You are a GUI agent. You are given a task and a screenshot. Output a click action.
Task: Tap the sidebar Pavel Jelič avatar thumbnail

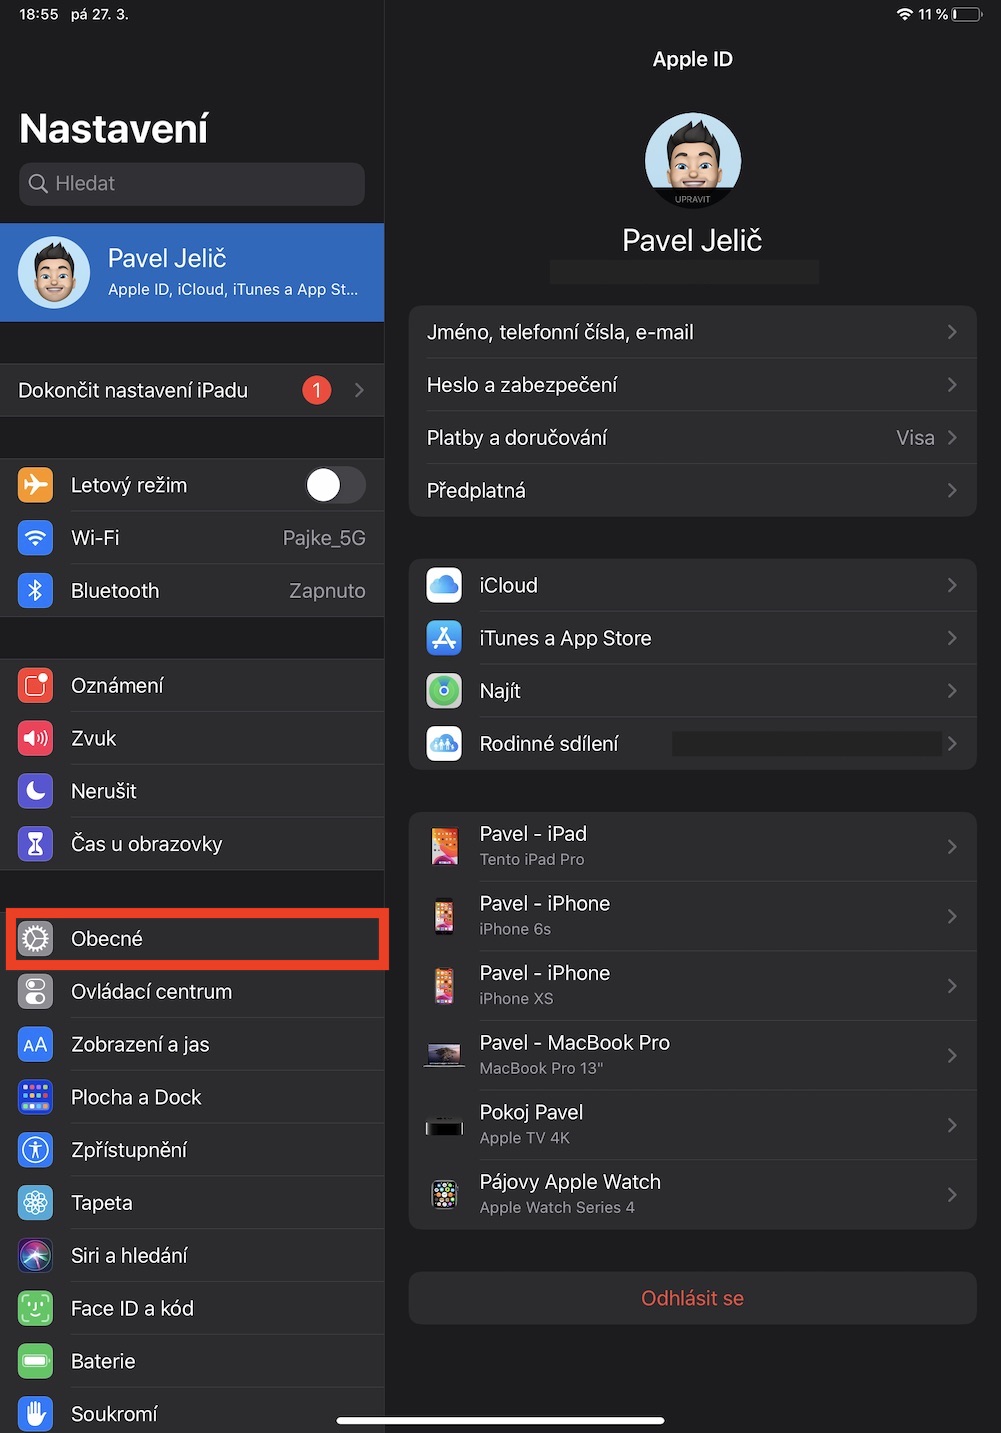coord(54,272)
